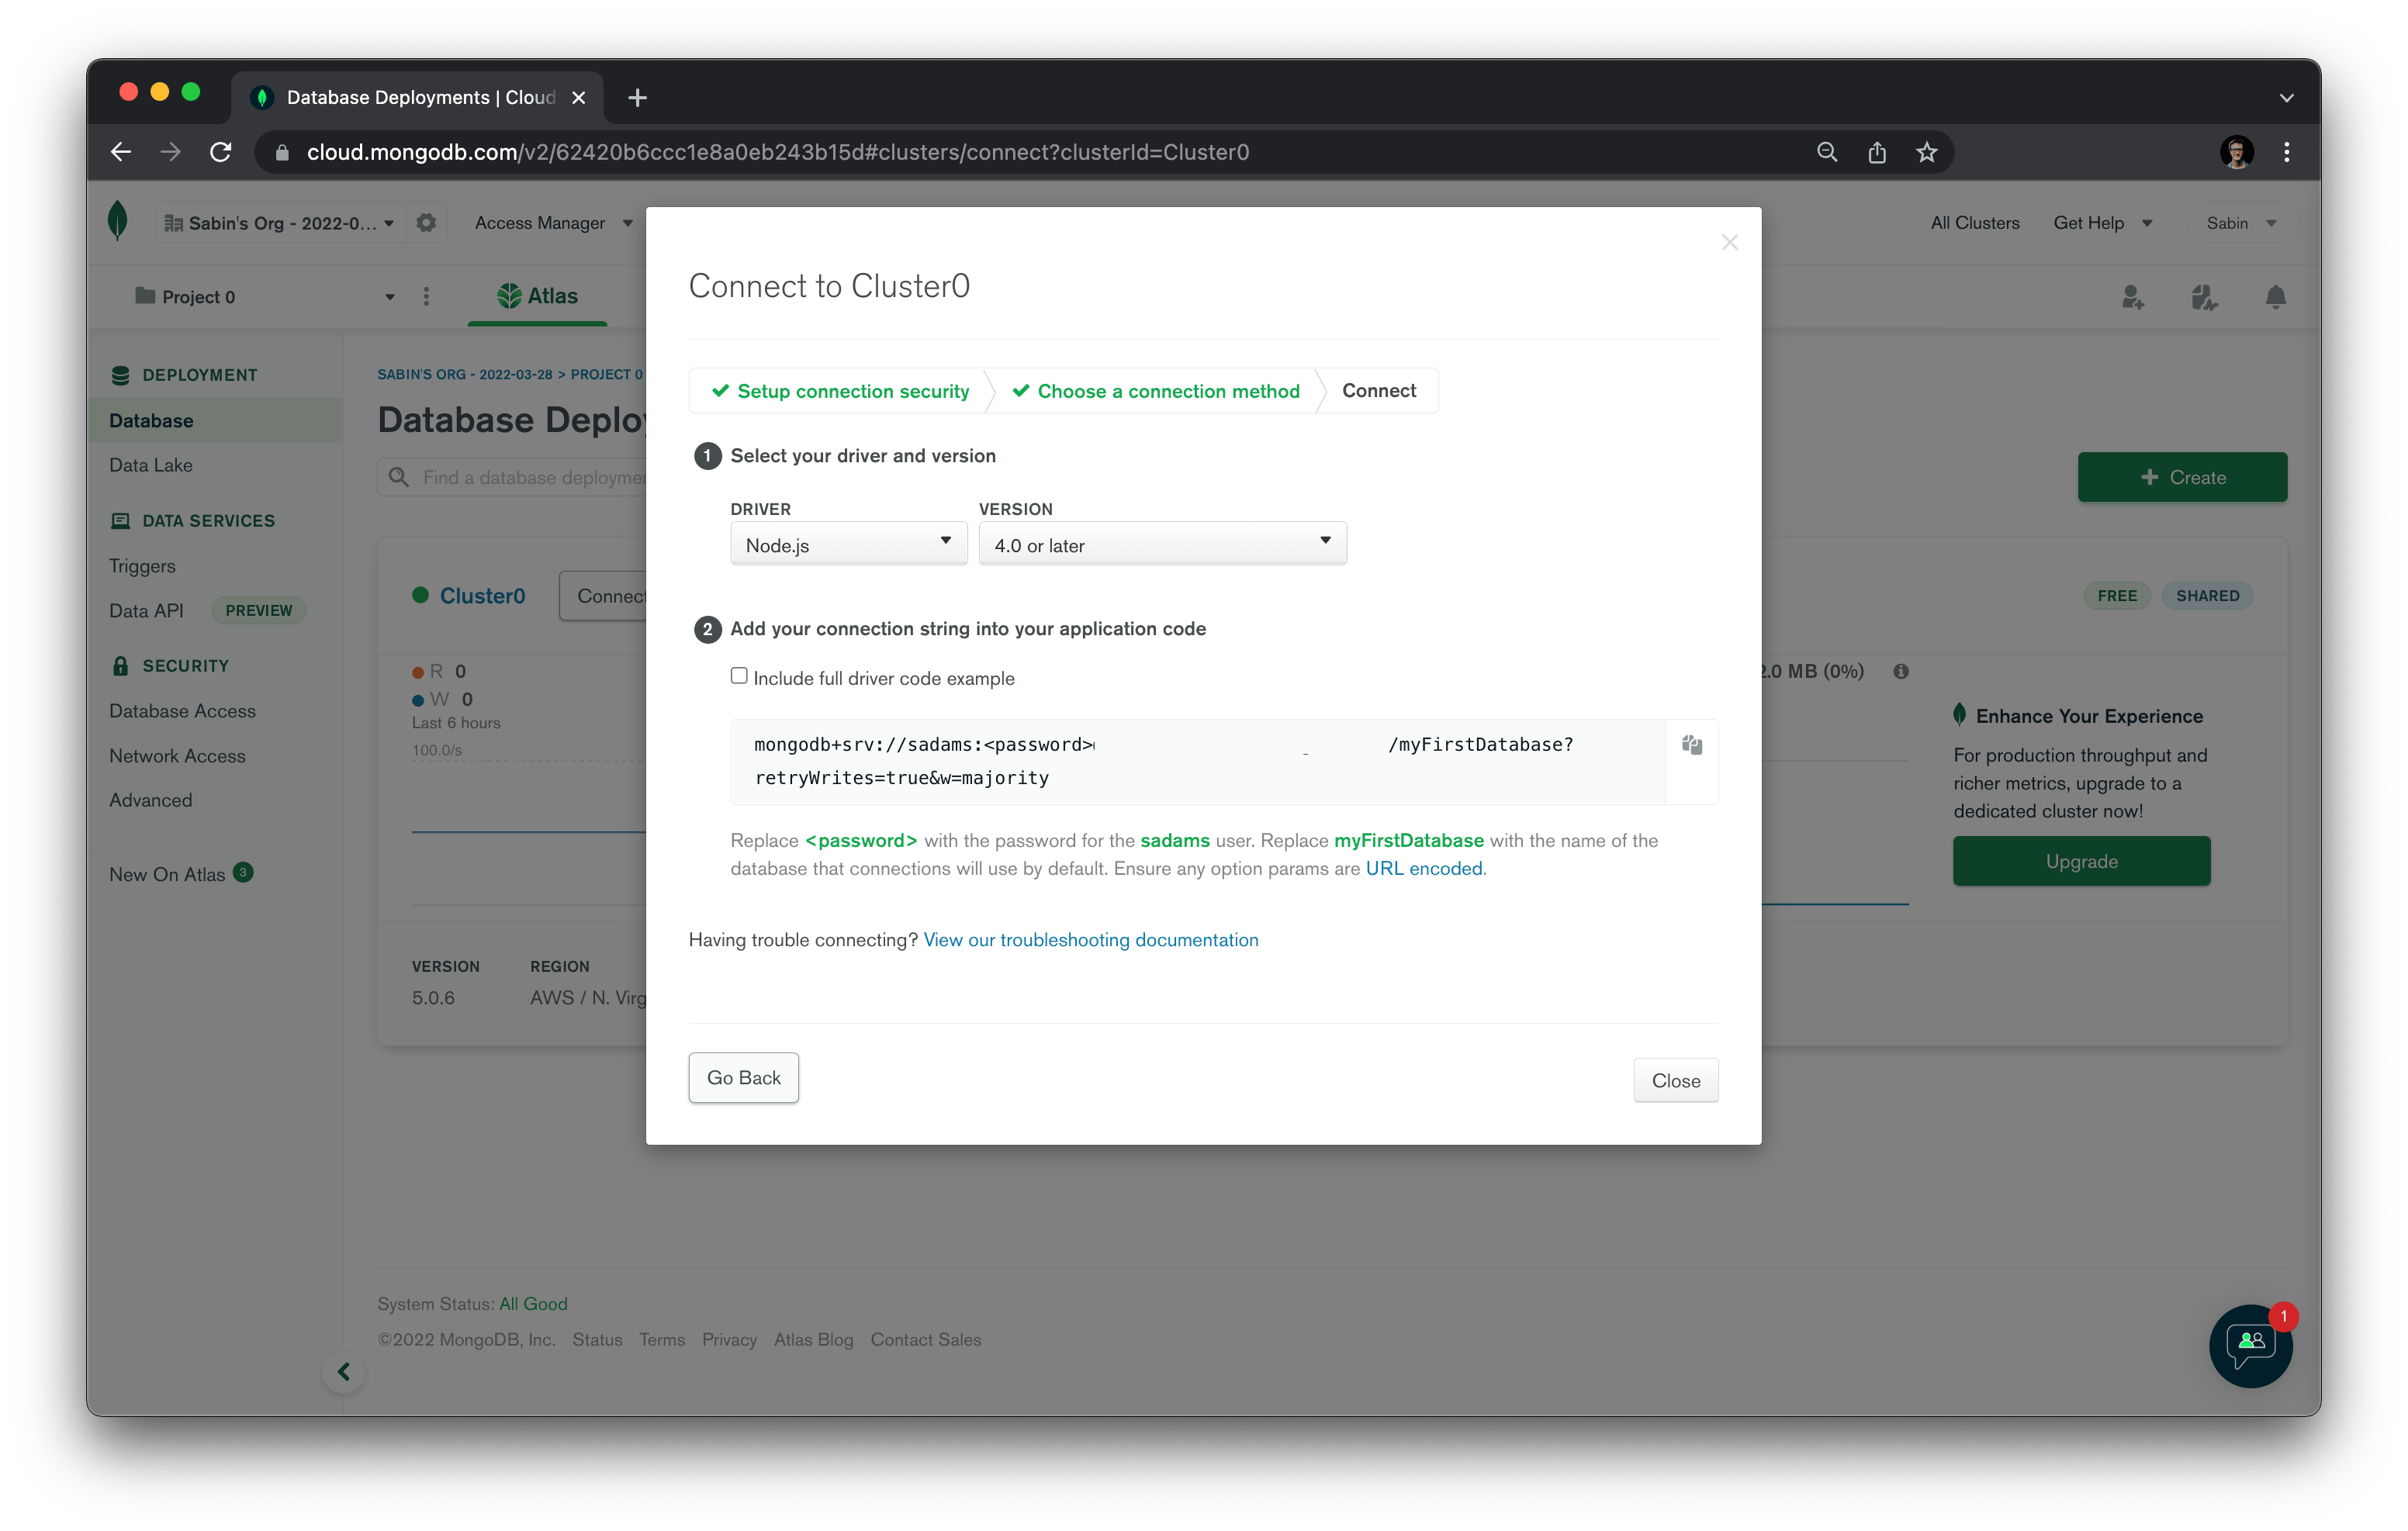
Task: Open the alerts bell icon
Action: pyautogui.click(x=2275, y=297)
